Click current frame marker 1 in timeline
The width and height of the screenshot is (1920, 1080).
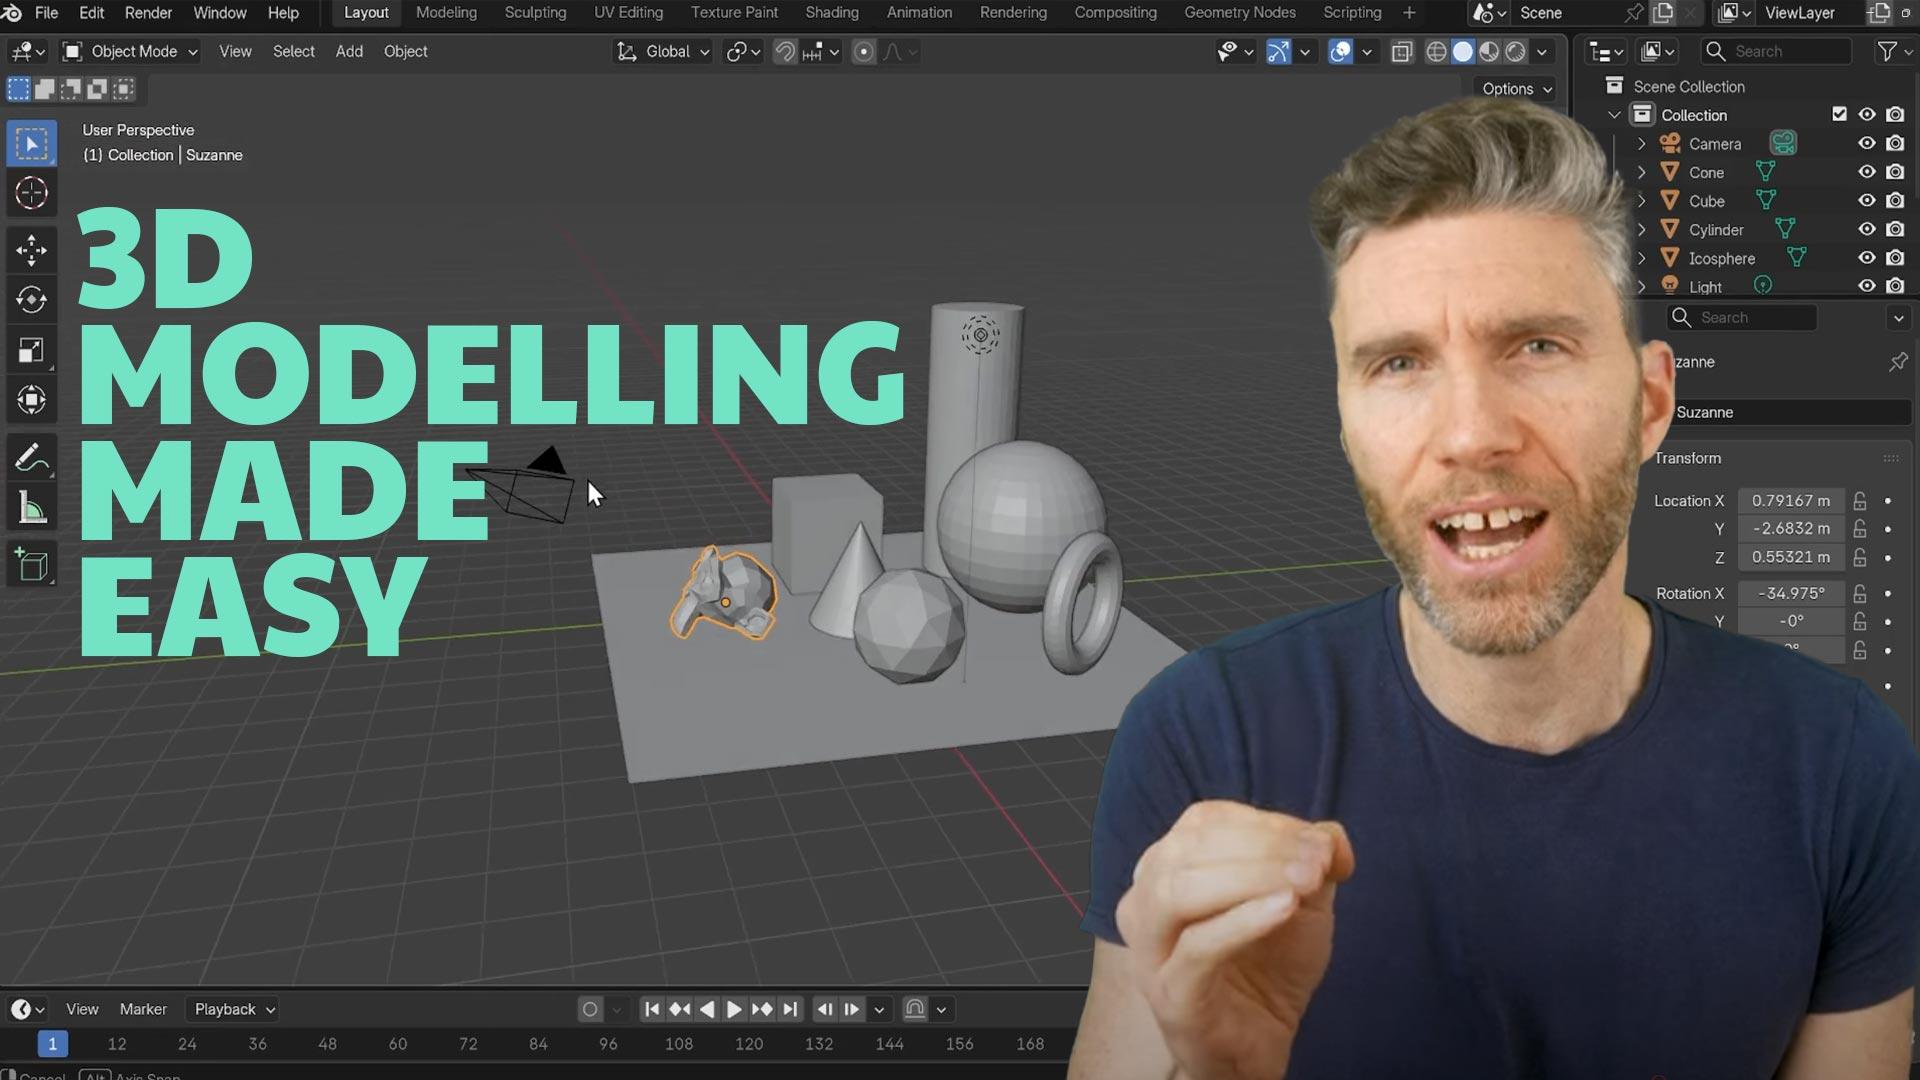[52, 1044]
